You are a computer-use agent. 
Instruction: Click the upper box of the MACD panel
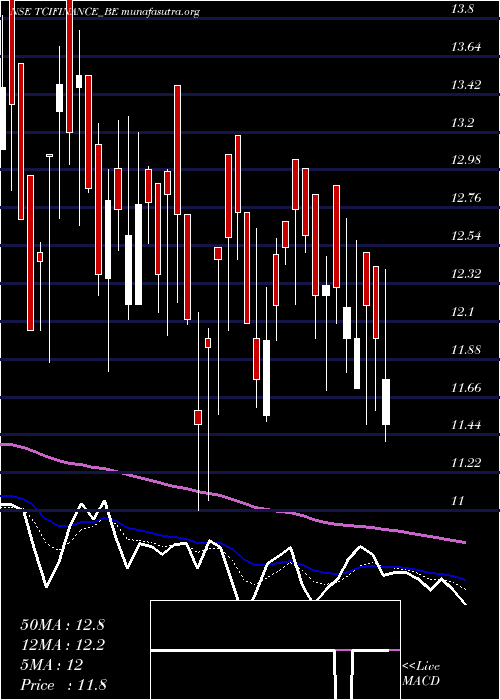[x=275, y=625]
